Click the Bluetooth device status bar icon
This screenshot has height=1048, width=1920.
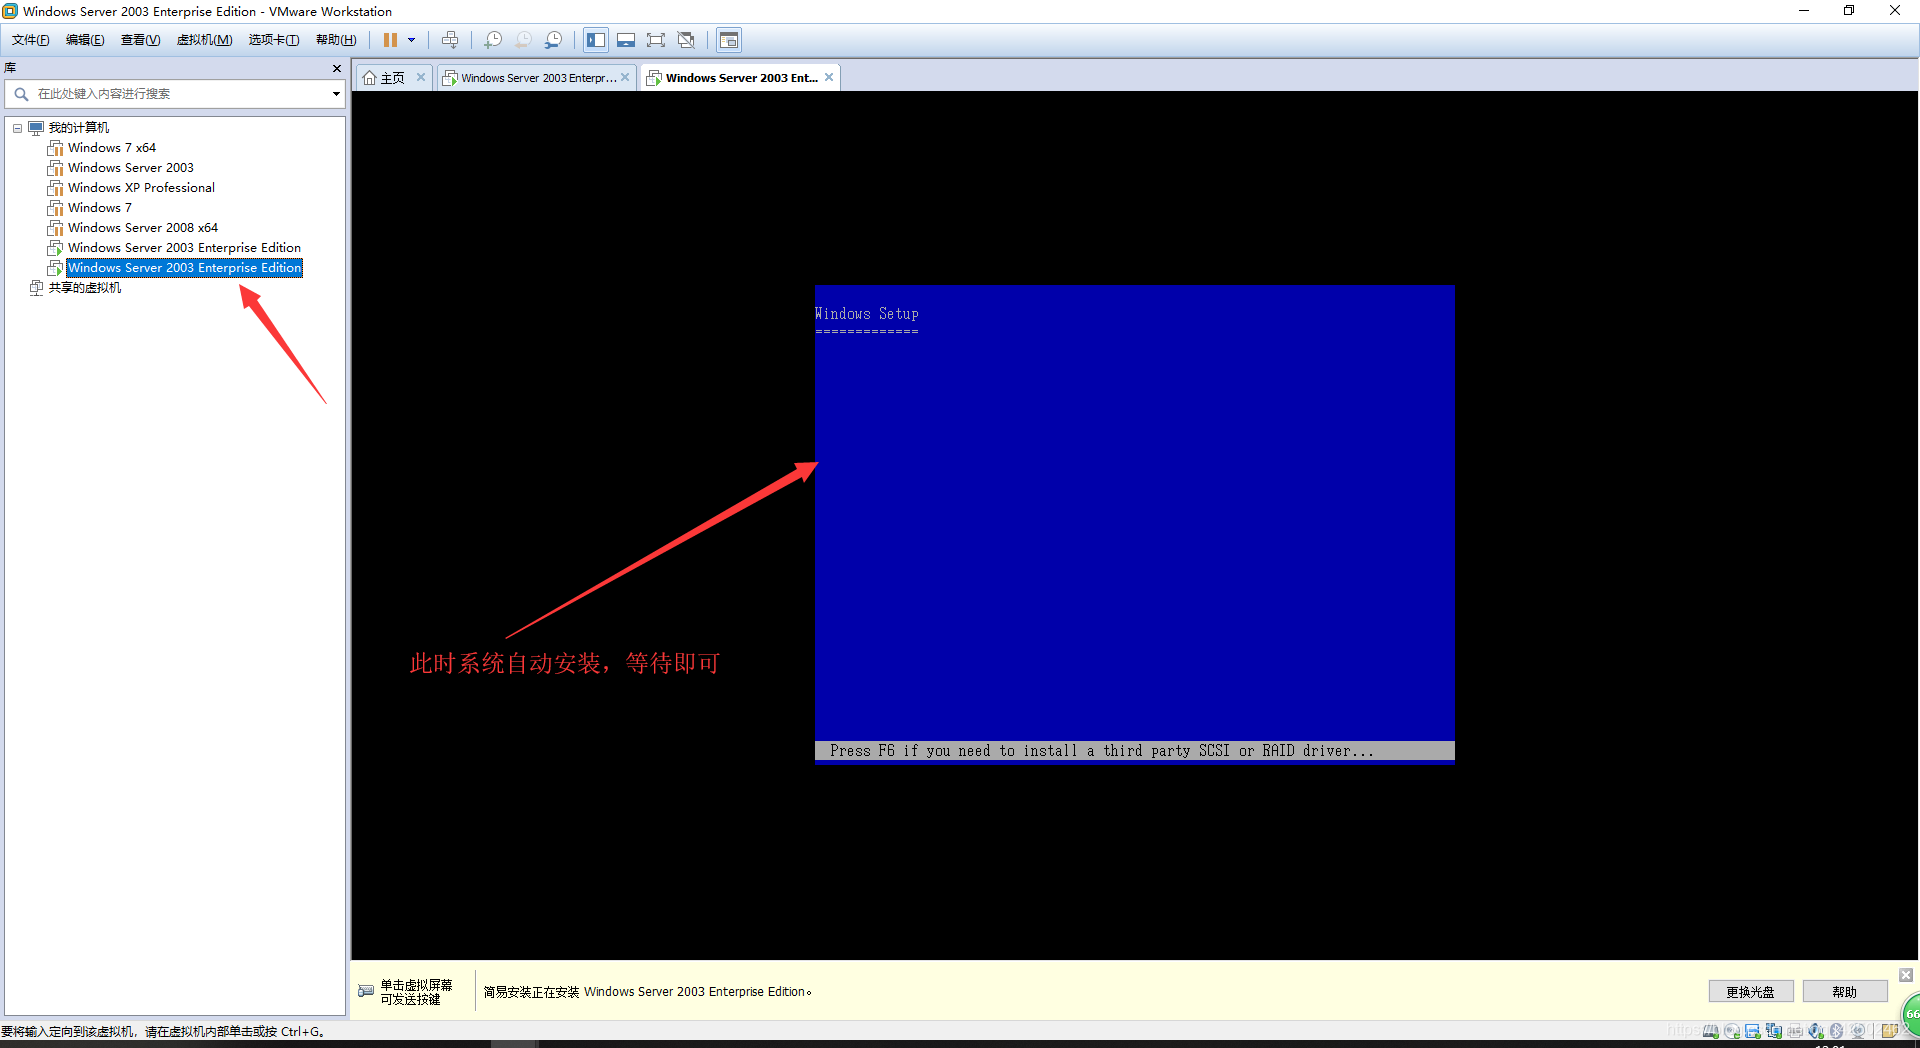(1836, 1031)
